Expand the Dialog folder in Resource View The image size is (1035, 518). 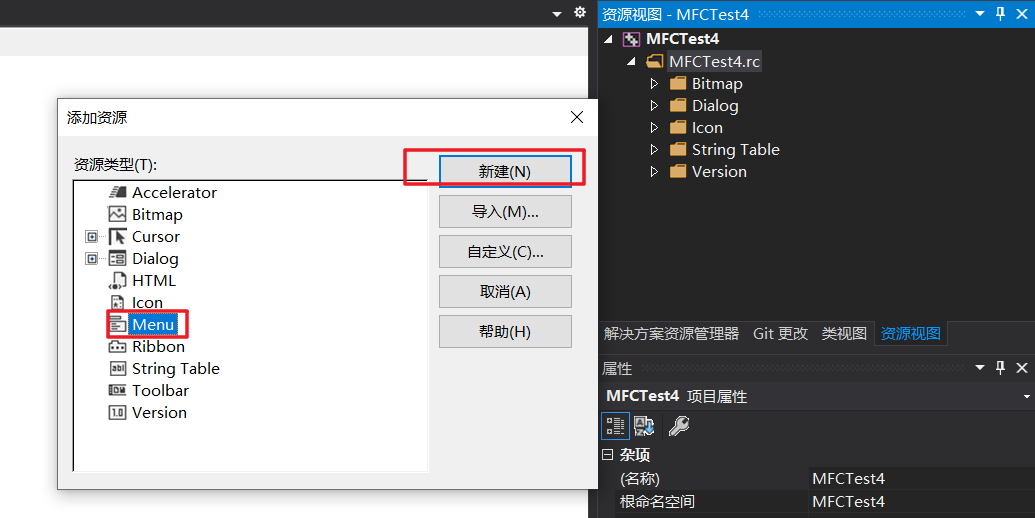pos(653,106)
